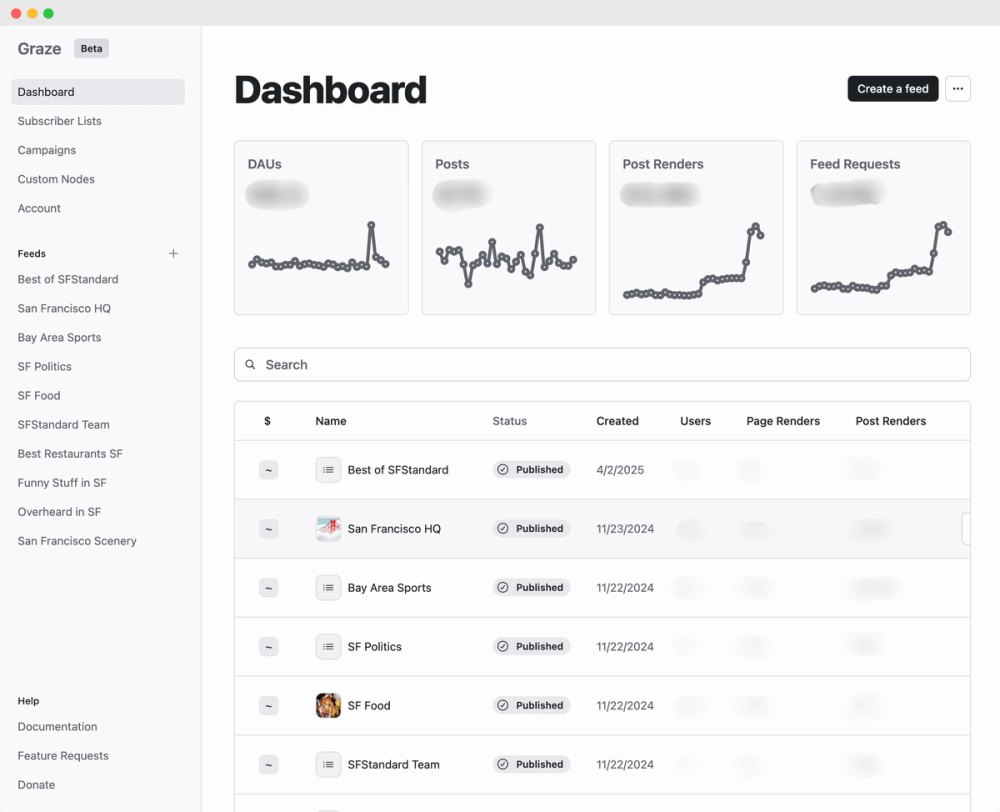The width and height of the screenshot is (1000, 812).
Task: Click the Published check icon for SF Food
Action: pyautogui.click(x=503, y=705)
